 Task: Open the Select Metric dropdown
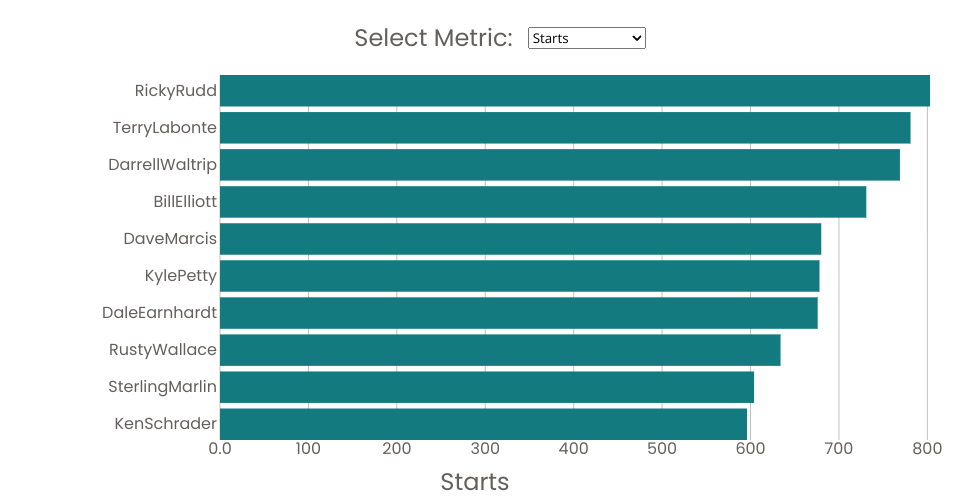click(x=587, y=38)
